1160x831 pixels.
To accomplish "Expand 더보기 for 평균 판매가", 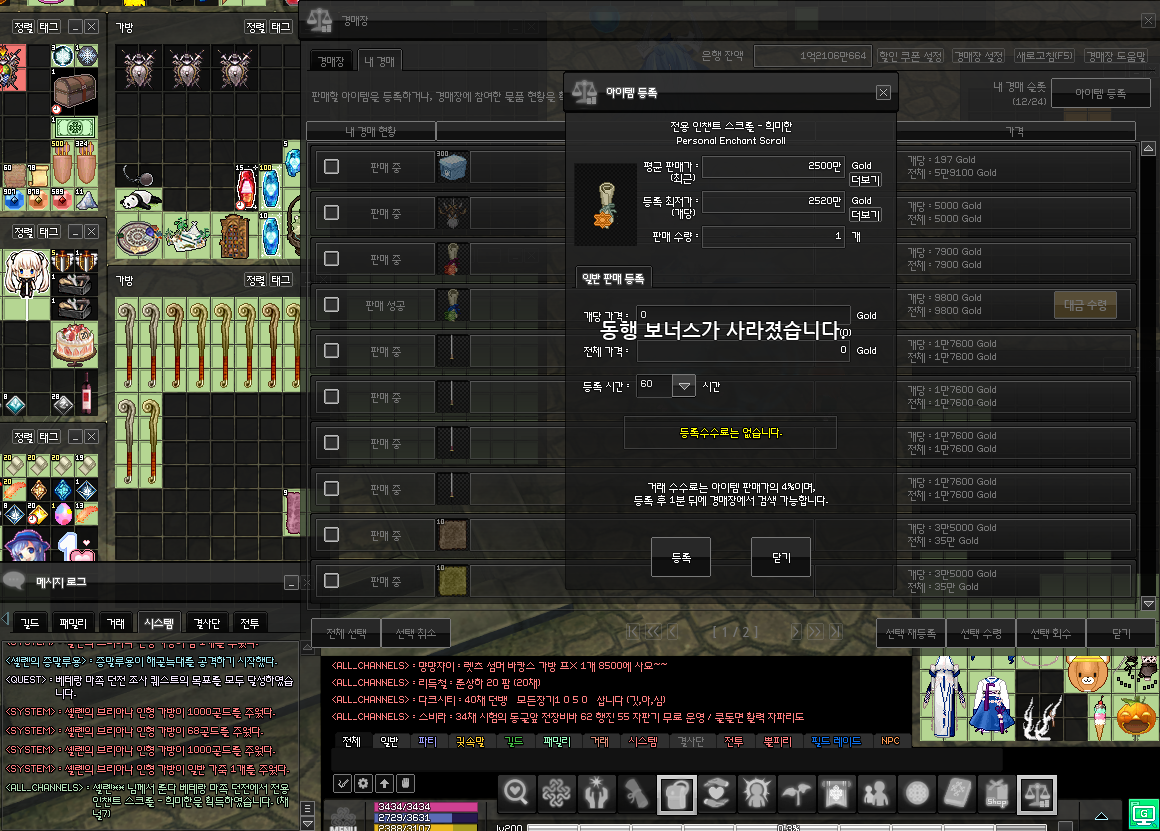I will tap(865, 180).
